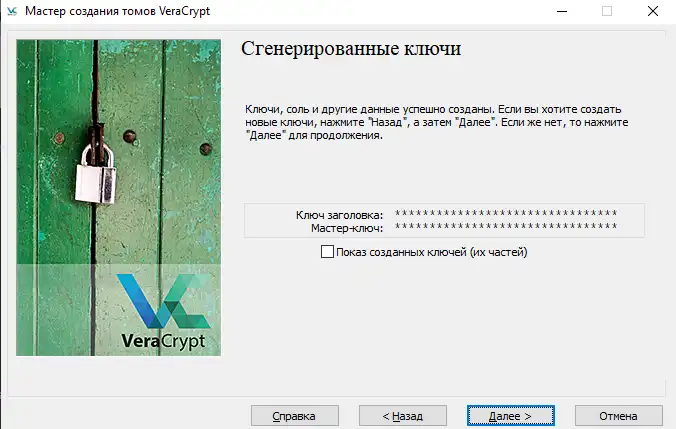The width and height of the screenshot is (676, 429).
Task: Cancel the wizard with the Отмена button
Action: (618, 415)
